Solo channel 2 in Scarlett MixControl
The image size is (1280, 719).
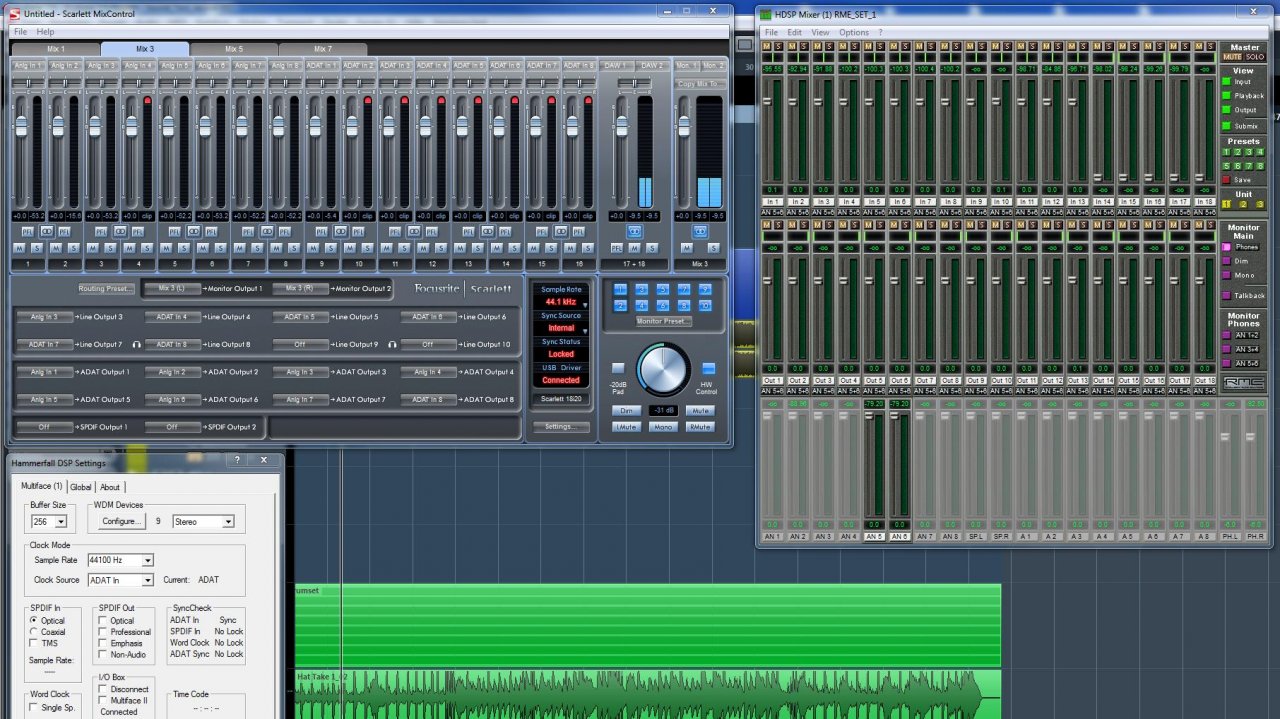pos(74,248)
